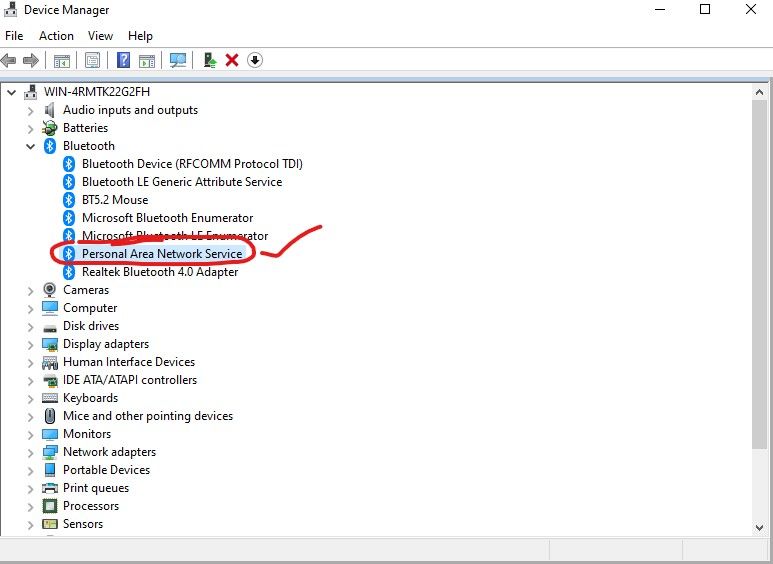Click the Human Interface Devices icon
The image size is (773, 564).
pos(50,362)
